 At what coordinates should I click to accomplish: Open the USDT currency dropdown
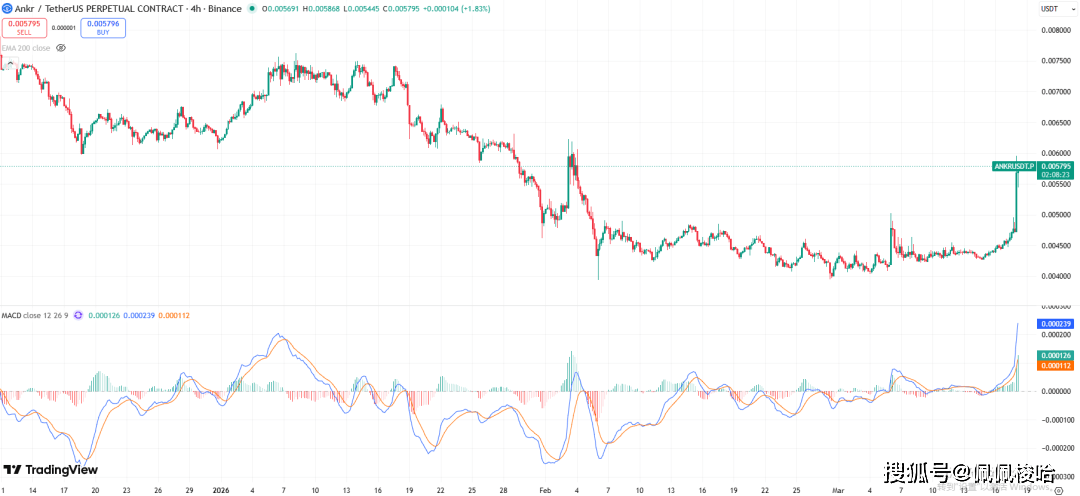tap(1050, 9)
